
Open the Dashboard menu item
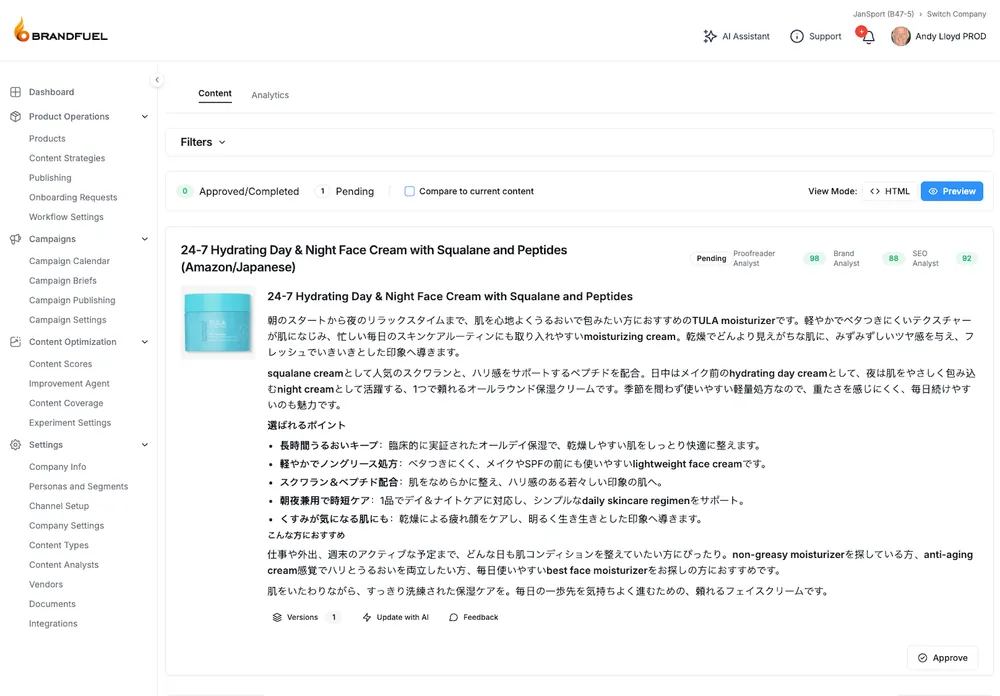51,92
